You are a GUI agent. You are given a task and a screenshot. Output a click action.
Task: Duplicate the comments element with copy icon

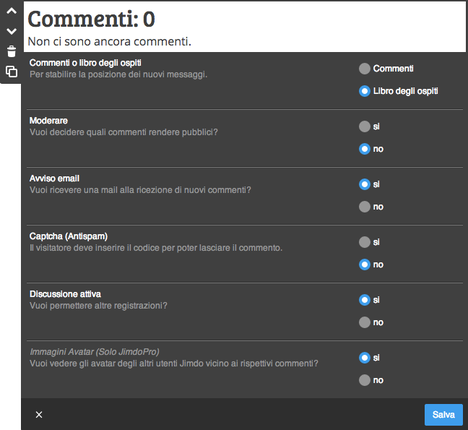pos(12,71)
